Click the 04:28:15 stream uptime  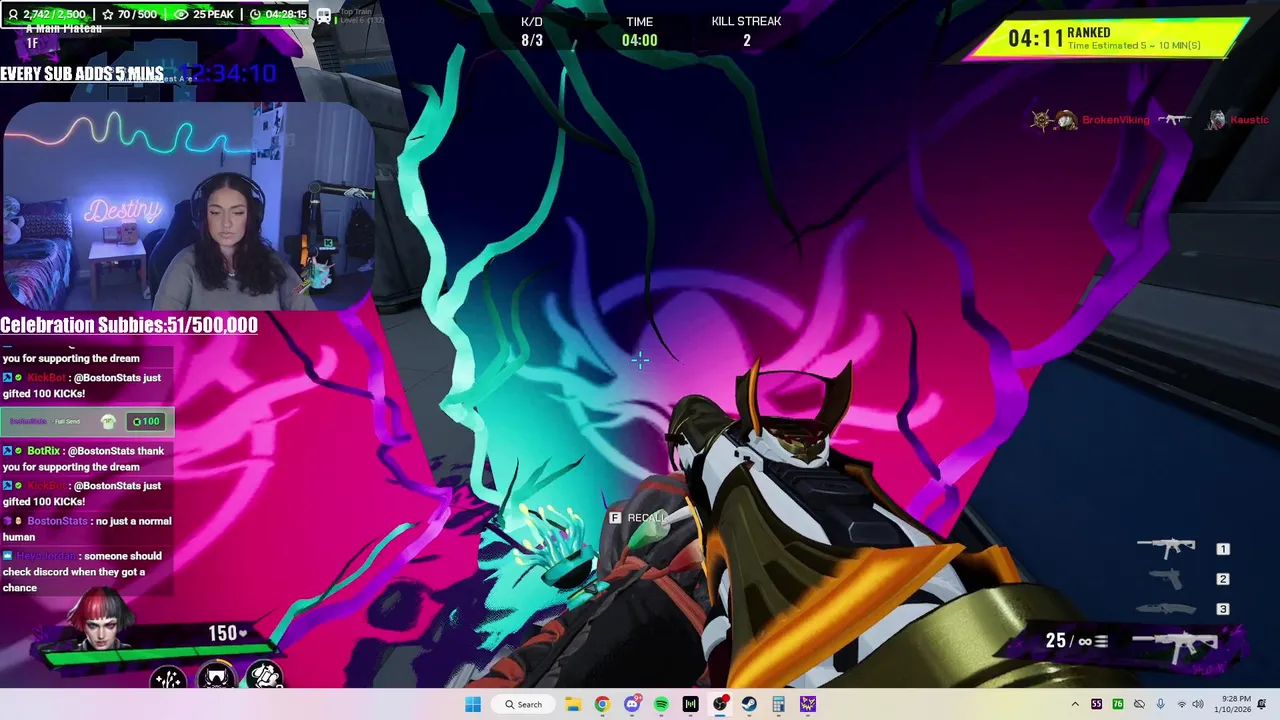coord(278,15)
